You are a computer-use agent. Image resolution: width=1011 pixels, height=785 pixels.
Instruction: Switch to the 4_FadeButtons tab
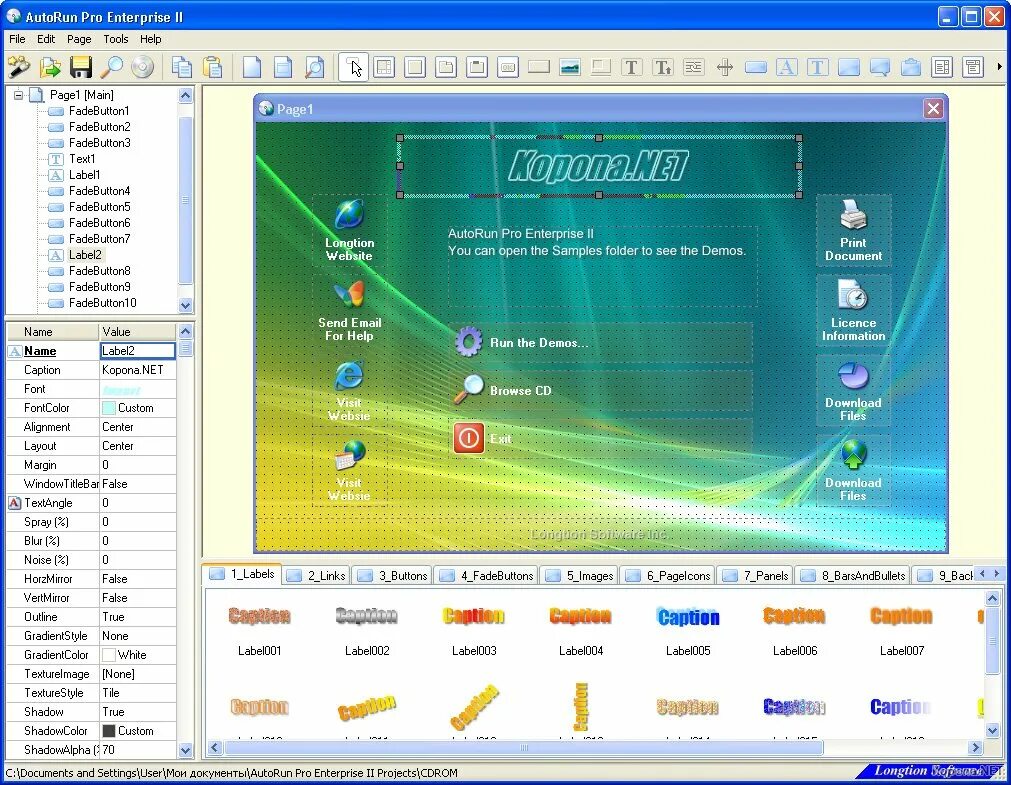point(487,575)
